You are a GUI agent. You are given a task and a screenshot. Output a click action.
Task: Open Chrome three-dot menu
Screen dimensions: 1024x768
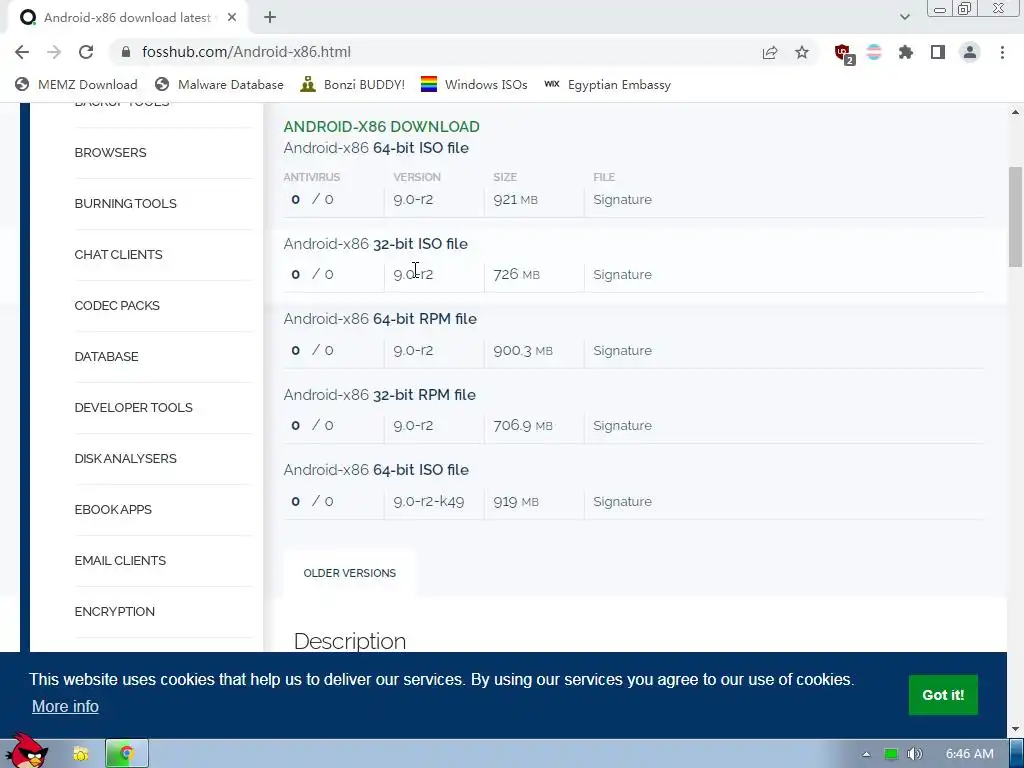pos(1002,52)
